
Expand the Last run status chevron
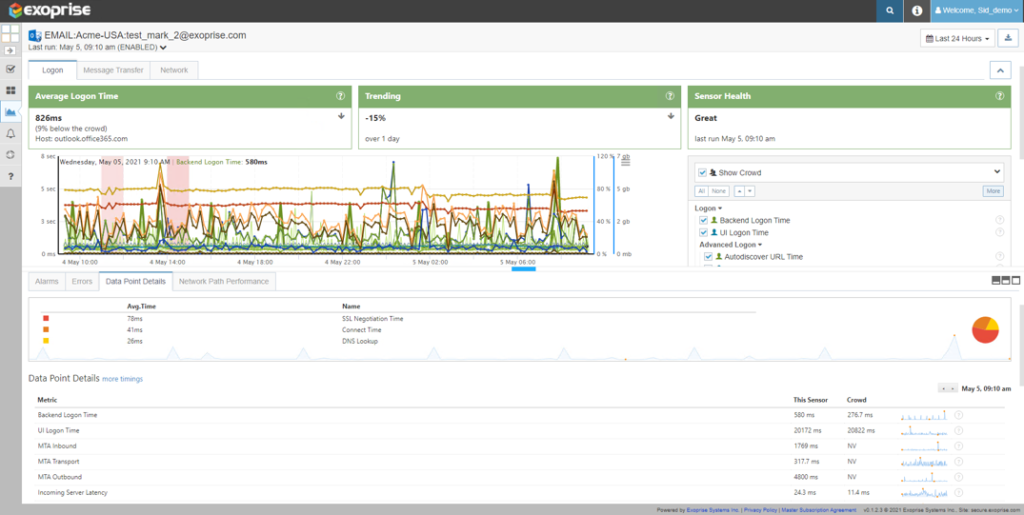coord(163,48)
